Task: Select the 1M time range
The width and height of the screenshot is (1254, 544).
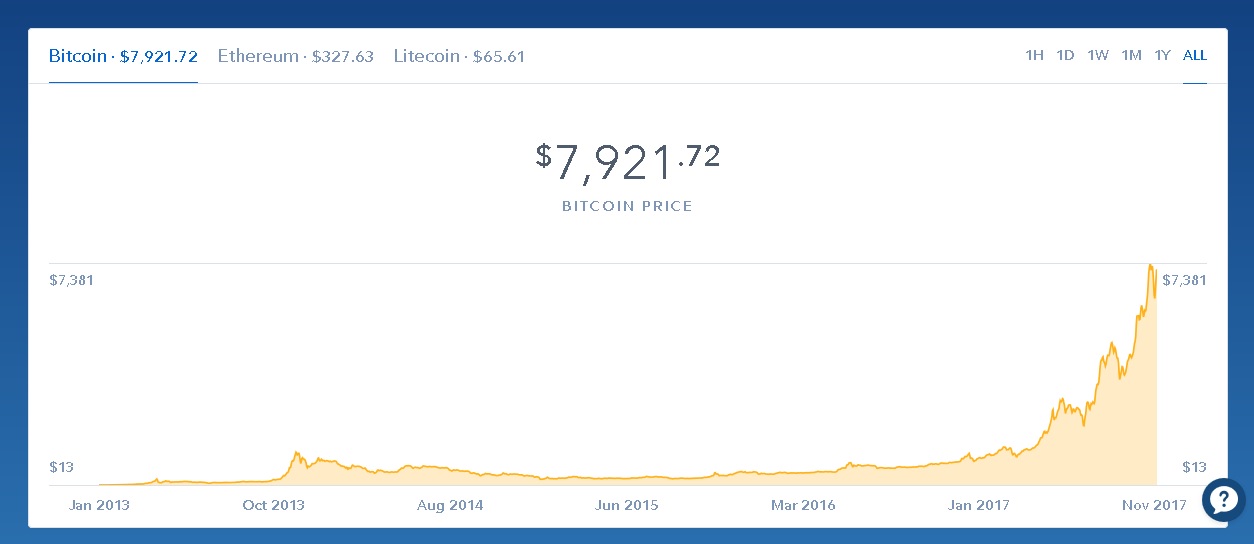Action: click(1131, 55)
